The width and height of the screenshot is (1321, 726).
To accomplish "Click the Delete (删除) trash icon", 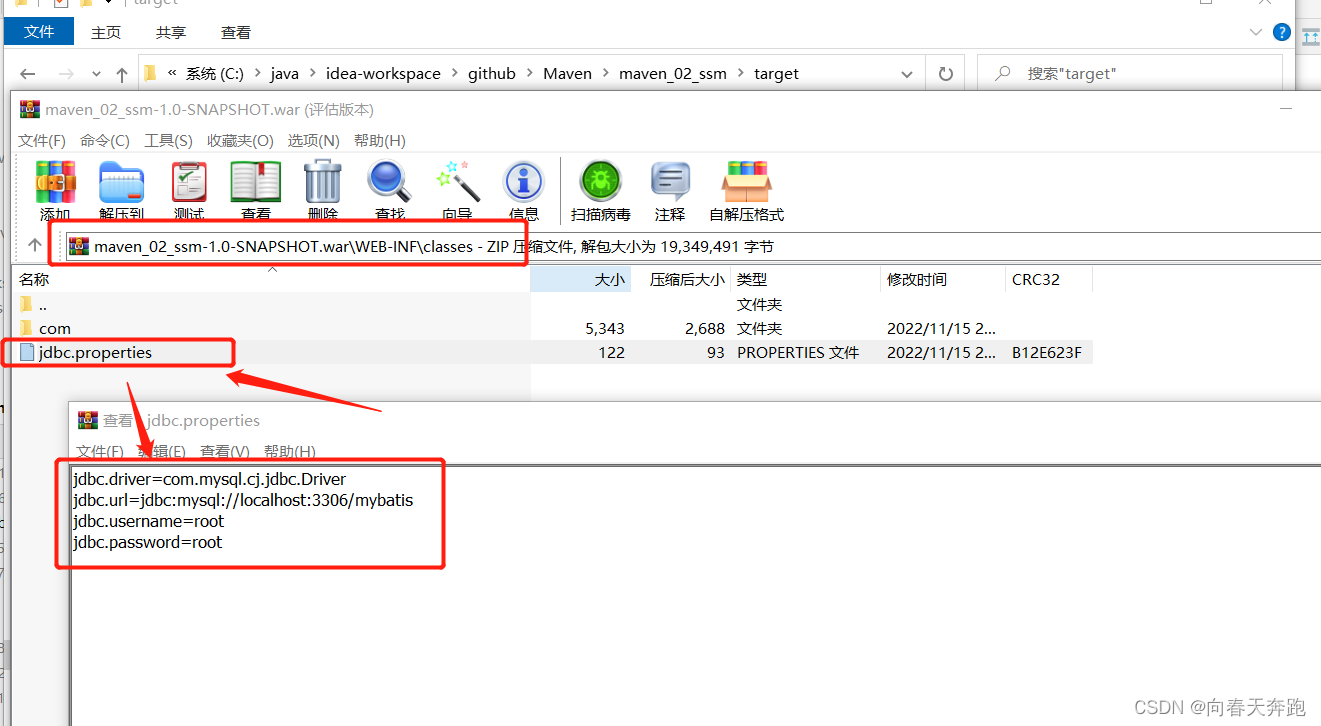I will pos(323,183).
